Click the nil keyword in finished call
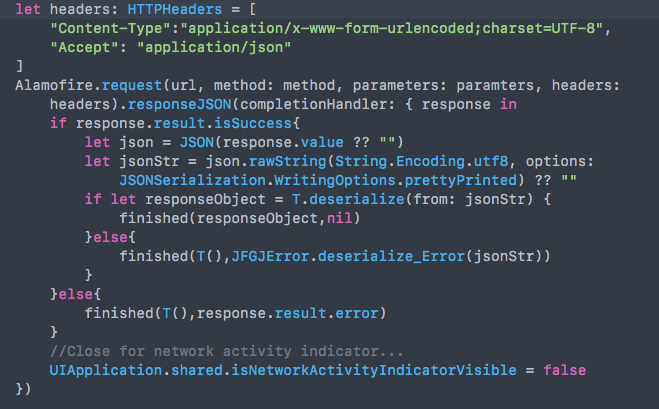Viewport: 659px width, 409px height. pyautogui.click(x=339, y=218)
